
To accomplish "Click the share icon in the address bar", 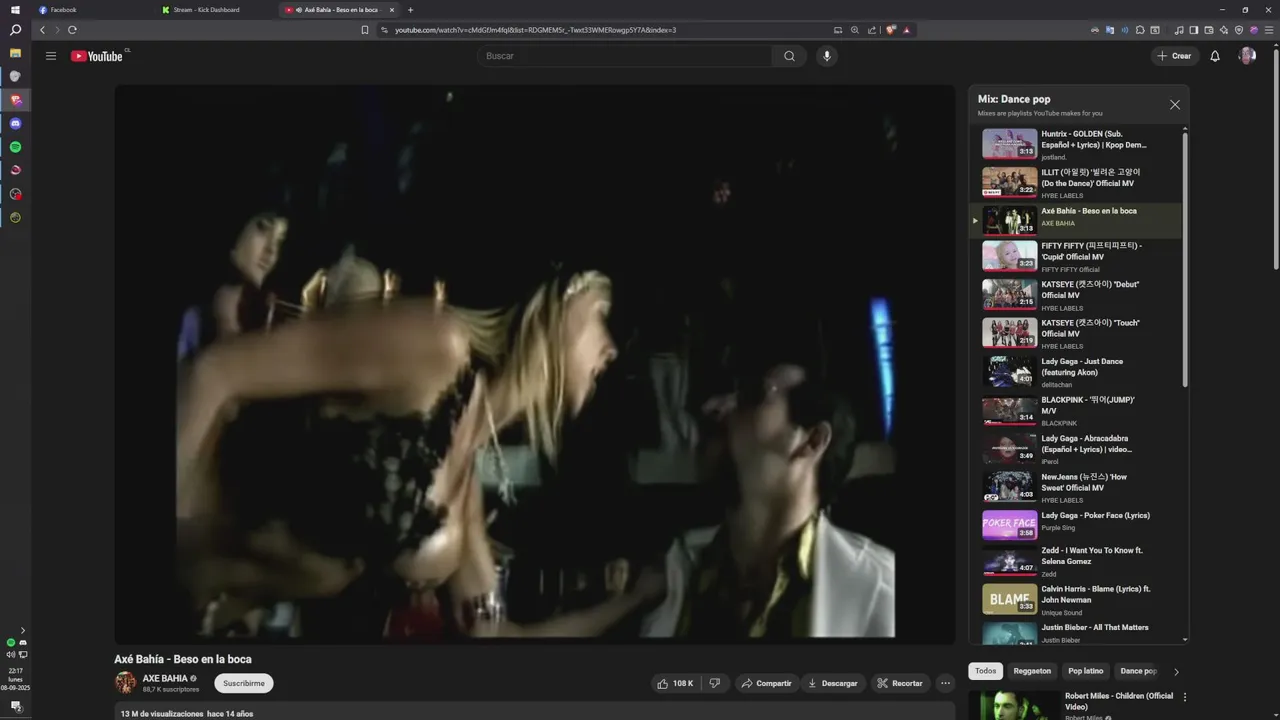I will click(872, 30).
